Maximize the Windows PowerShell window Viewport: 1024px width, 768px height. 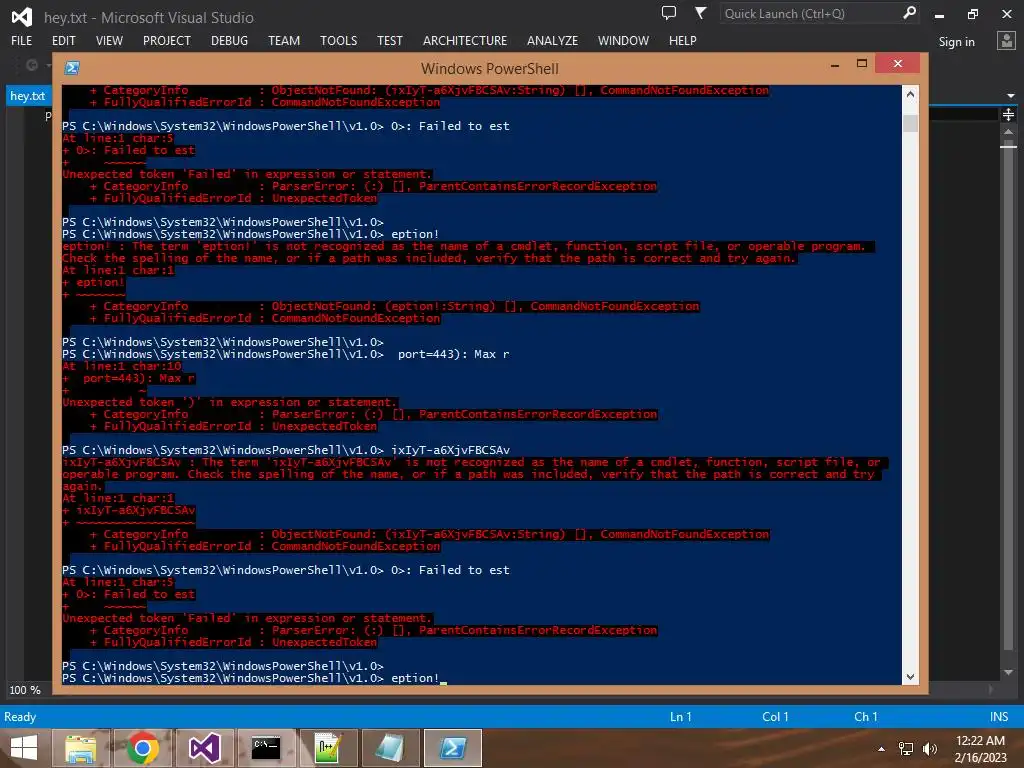[x=862, y=64]
